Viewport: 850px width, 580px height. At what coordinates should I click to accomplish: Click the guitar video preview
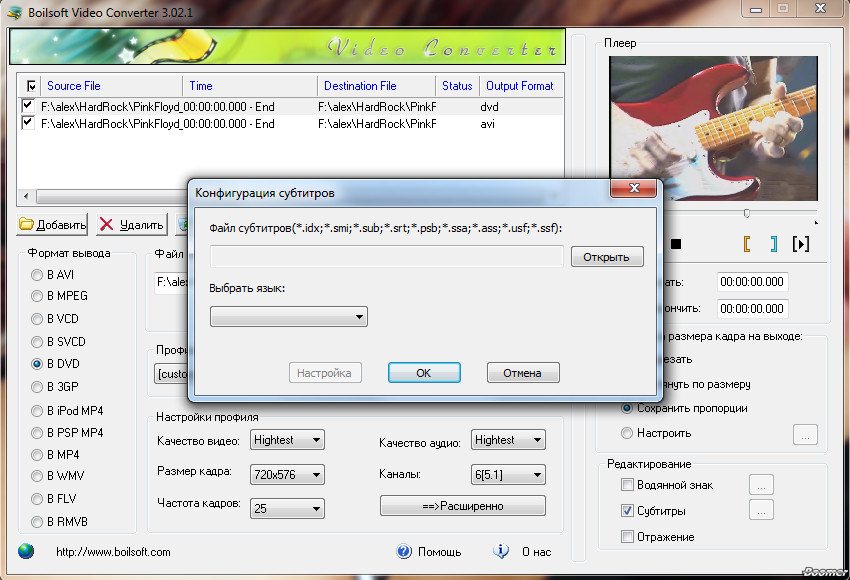coord(713,128)
